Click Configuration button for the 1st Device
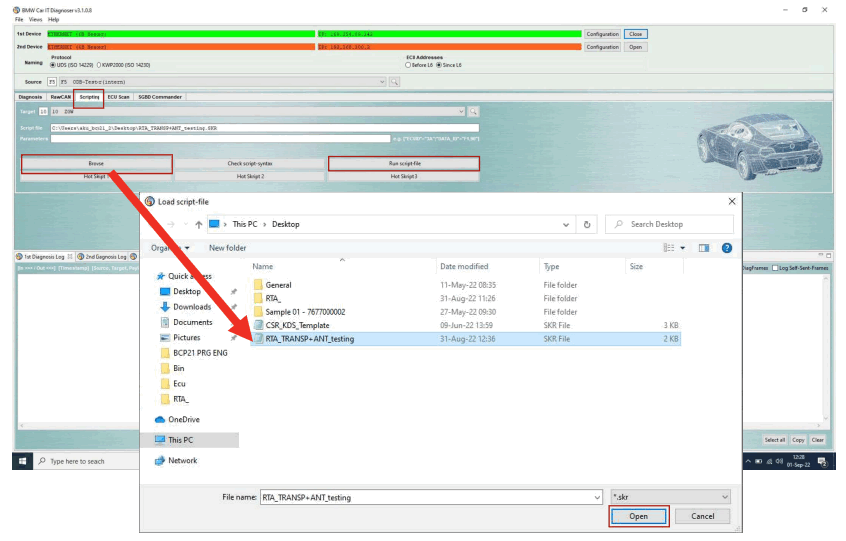The image size is (846, 541). (603, 34)
